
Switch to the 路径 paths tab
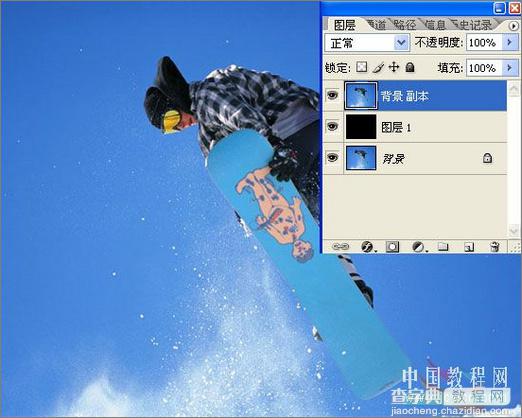404,25
